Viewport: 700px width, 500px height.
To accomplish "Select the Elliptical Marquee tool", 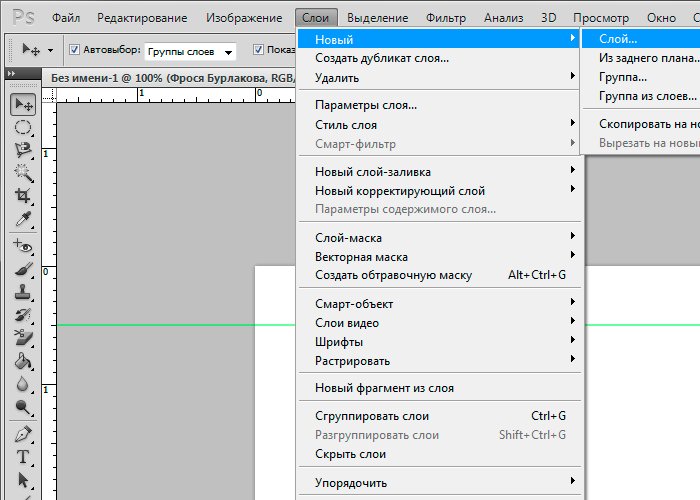I will 23,127.
